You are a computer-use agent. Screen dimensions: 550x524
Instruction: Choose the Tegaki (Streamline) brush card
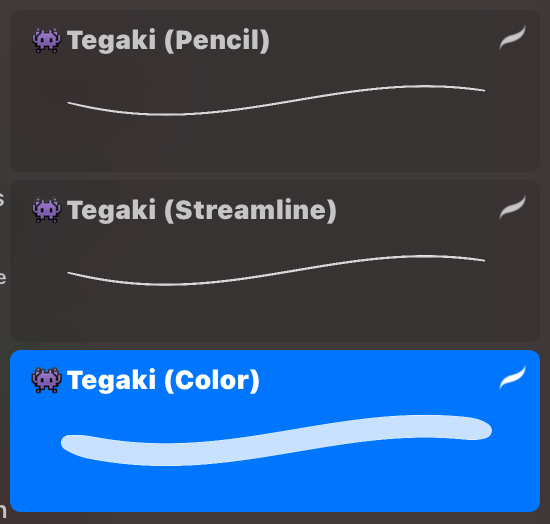pos(275,261)
